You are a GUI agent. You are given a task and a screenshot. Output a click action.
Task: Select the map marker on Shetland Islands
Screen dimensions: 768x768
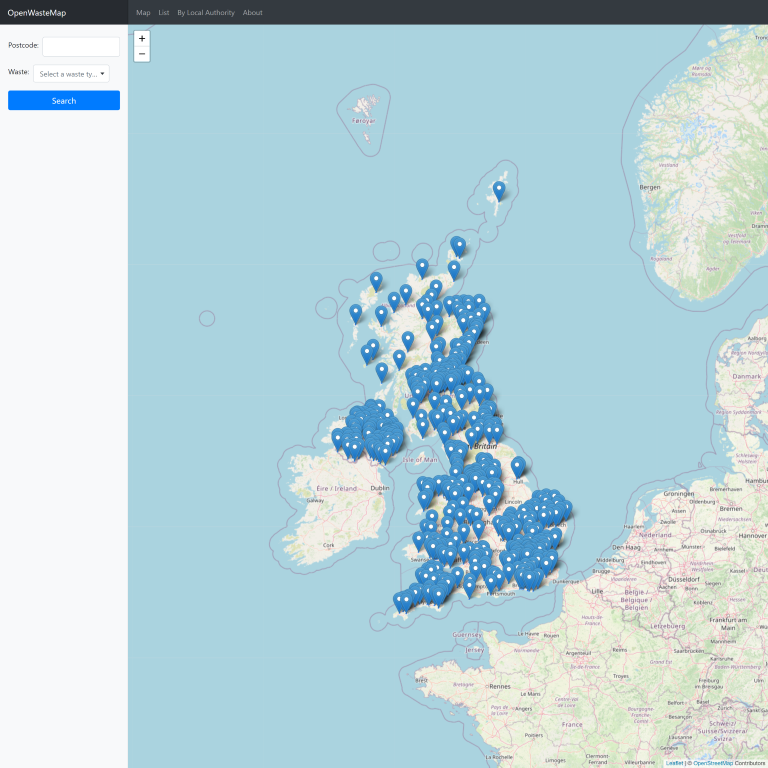click(x=499, y=191)
